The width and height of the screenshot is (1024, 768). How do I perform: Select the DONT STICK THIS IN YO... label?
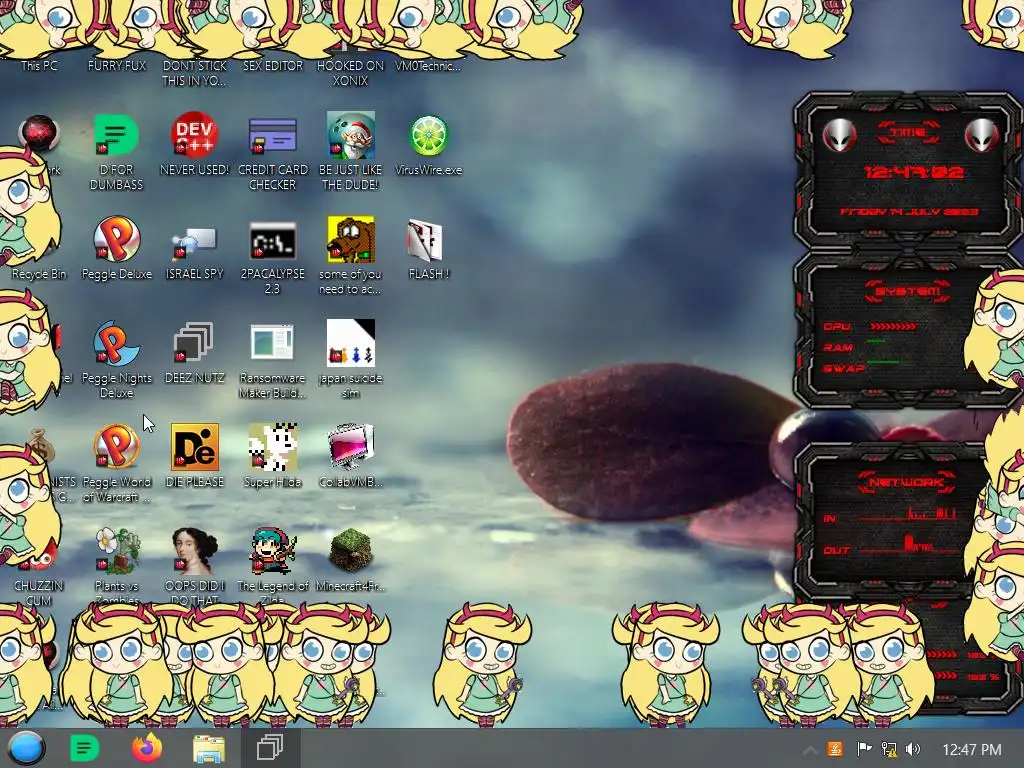[194, 73]
